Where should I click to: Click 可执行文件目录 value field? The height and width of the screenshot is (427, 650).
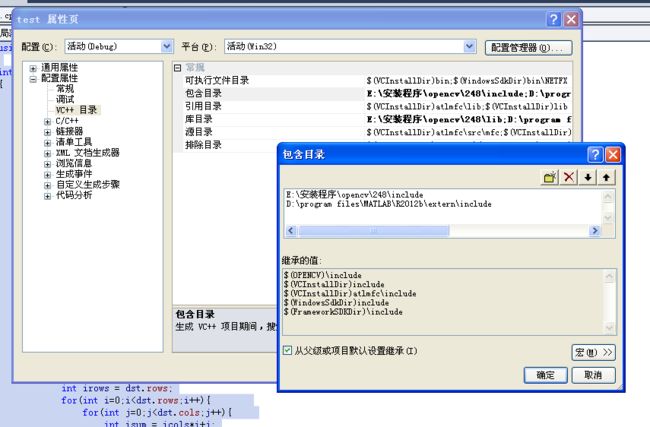tap(468, 81)
